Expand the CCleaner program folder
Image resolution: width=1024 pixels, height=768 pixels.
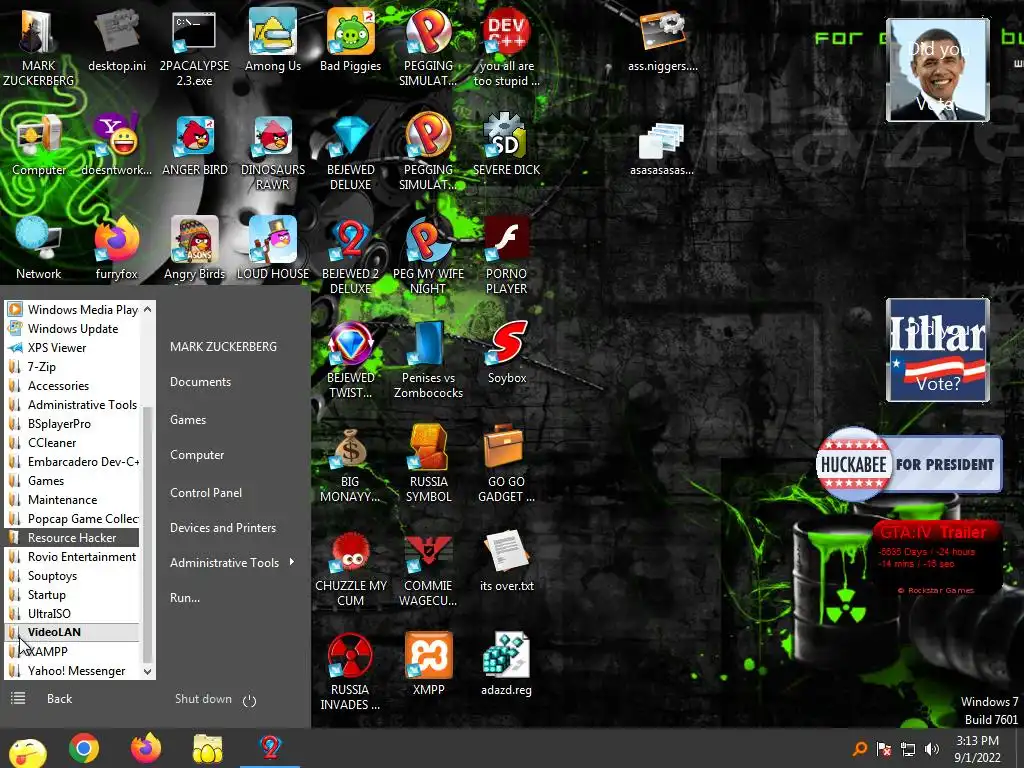tap(72, 443)
